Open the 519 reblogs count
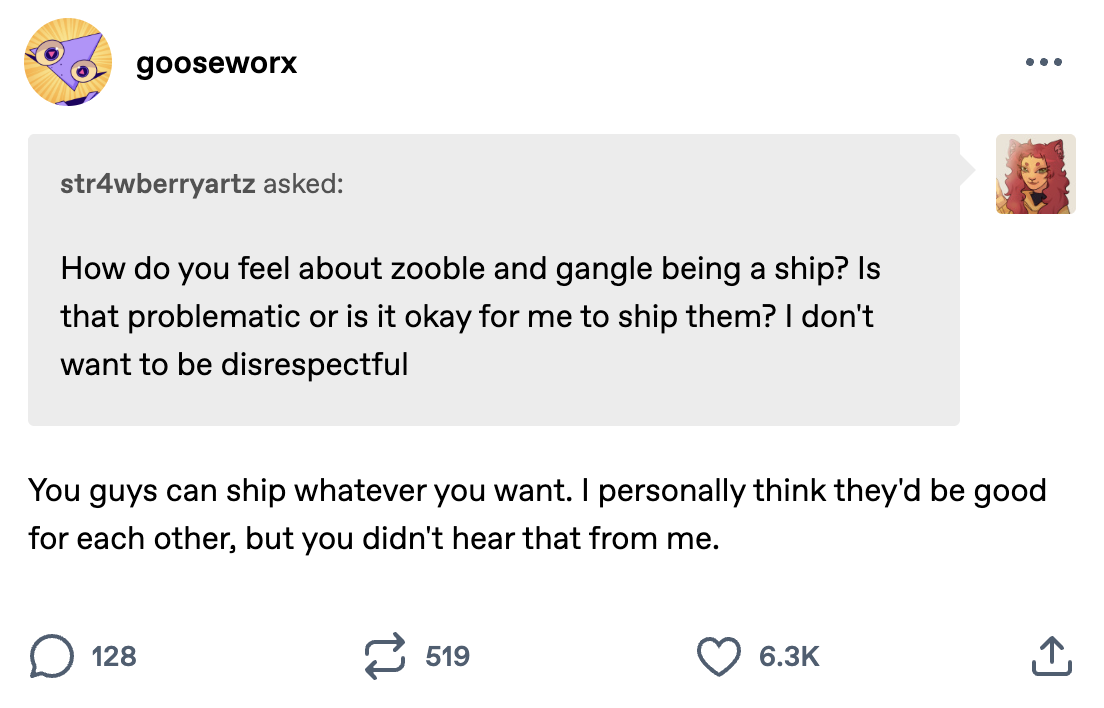The width and height of the screenshot is (1104, 708). 447,656
